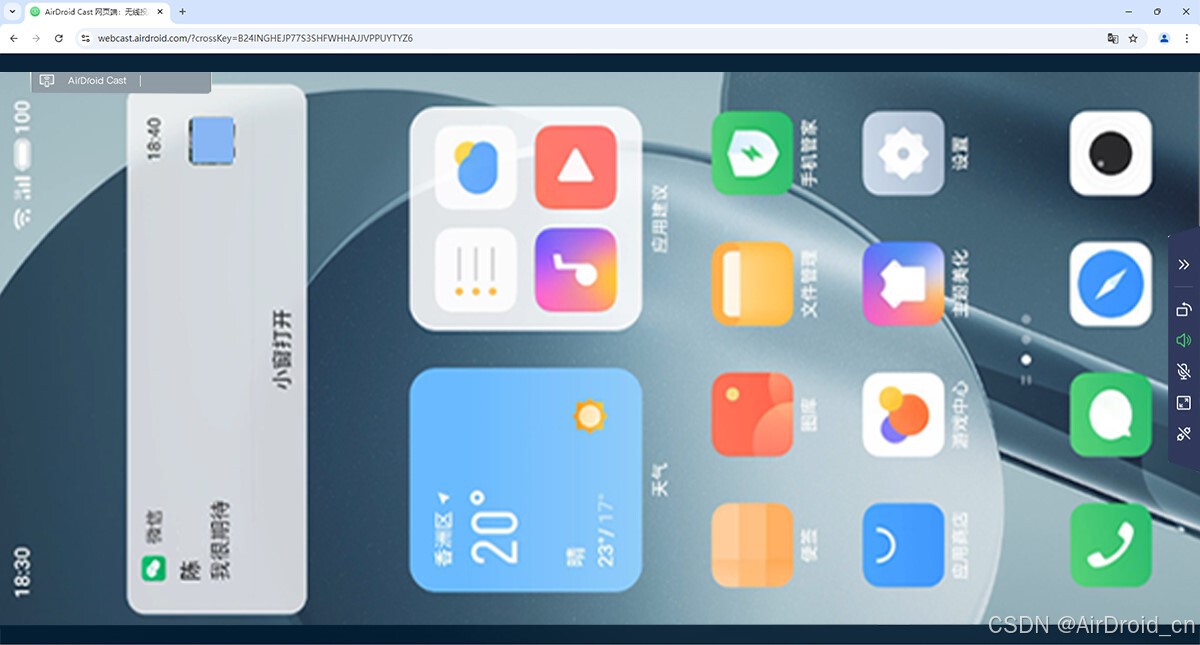
Task: Enter fullscreen from the cast sidebar
Action: point(1184,403)
